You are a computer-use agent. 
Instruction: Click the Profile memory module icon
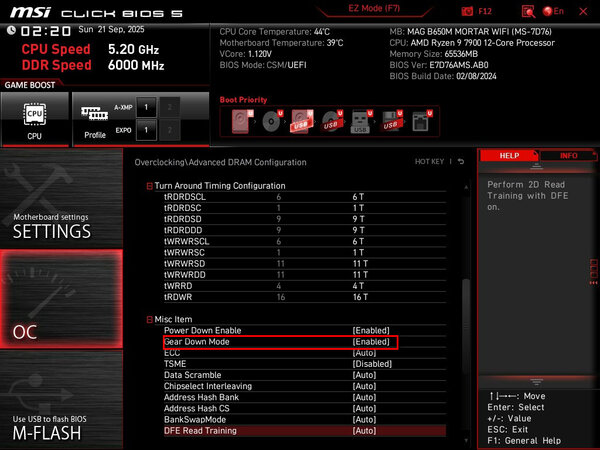tap(95, 113)
